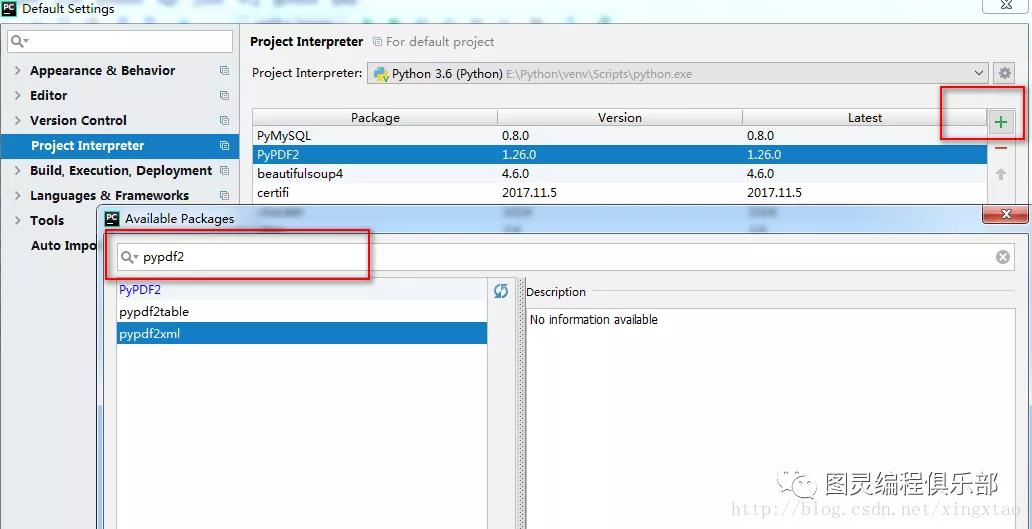Click the upgrade package up-arrow icon
This screenshot has height=529, width=1032.
pyautogui.click(x=1000, y=174)
